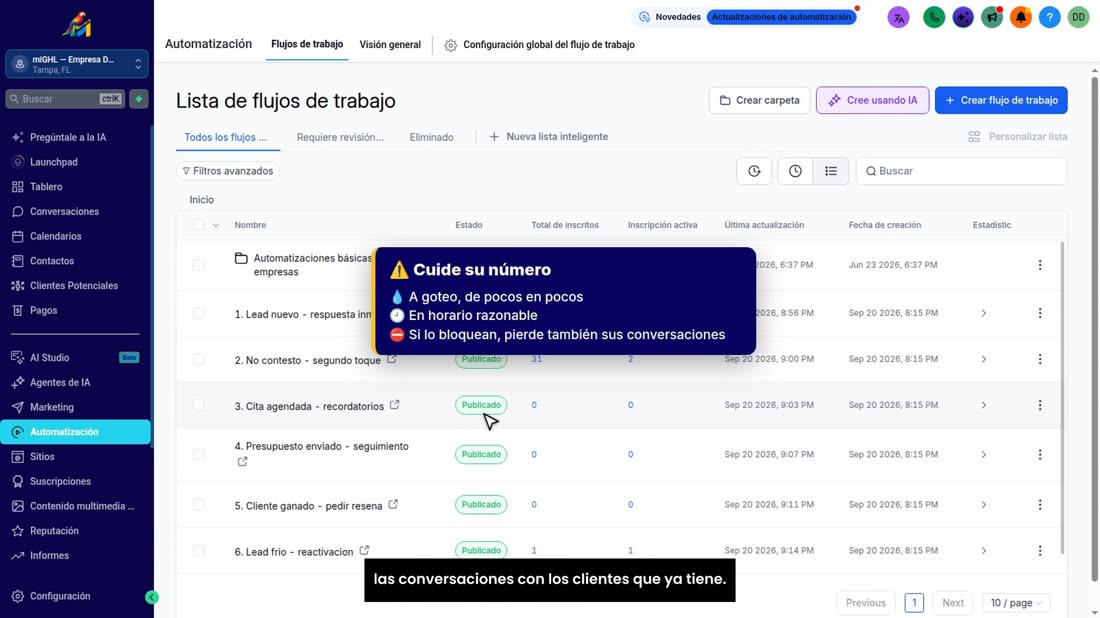The width and height of the screenshot is (1100, 618).
Task: Check the 6. Lead frio row checkbox
Action: [199, 551]
